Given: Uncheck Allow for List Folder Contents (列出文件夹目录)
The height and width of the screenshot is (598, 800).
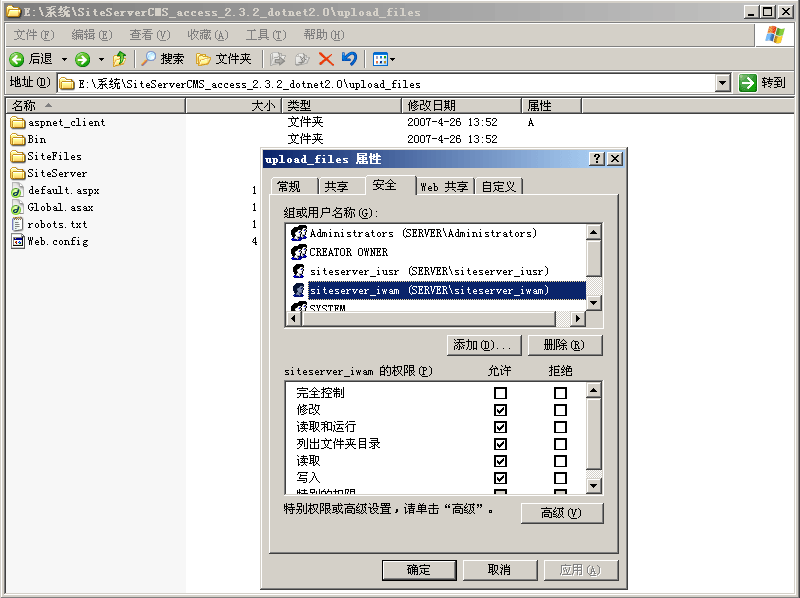Looking at the screenshot, I should (501, 444).
